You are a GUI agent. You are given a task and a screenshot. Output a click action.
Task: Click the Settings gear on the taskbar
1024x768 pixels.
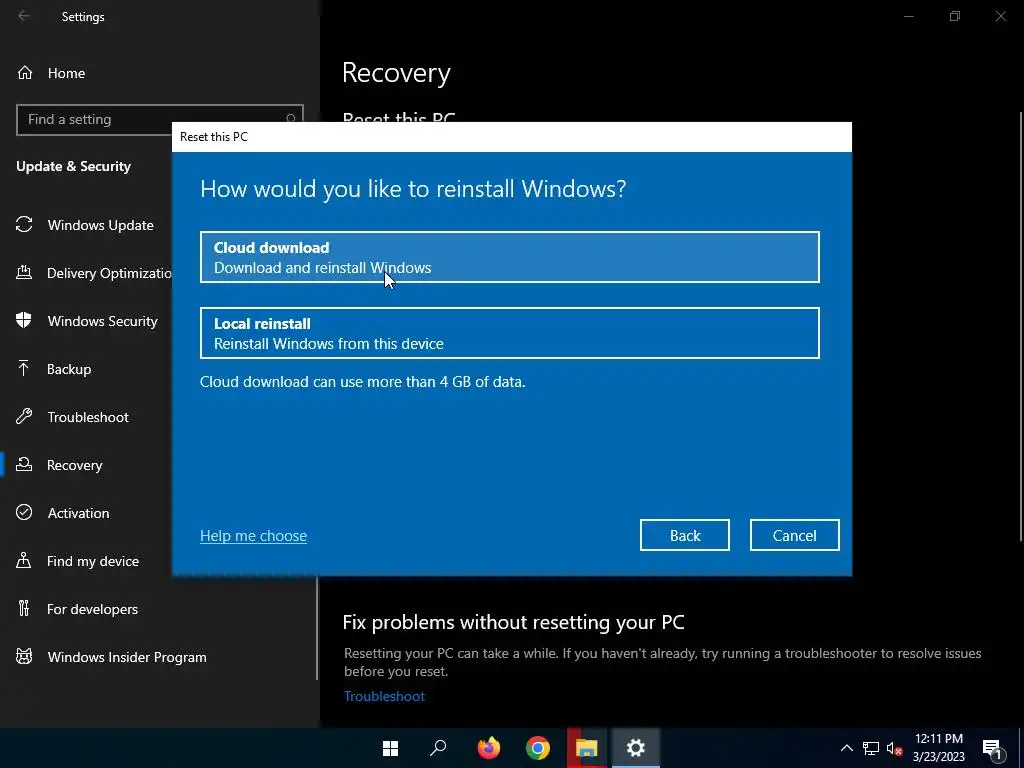coord(635,748)
